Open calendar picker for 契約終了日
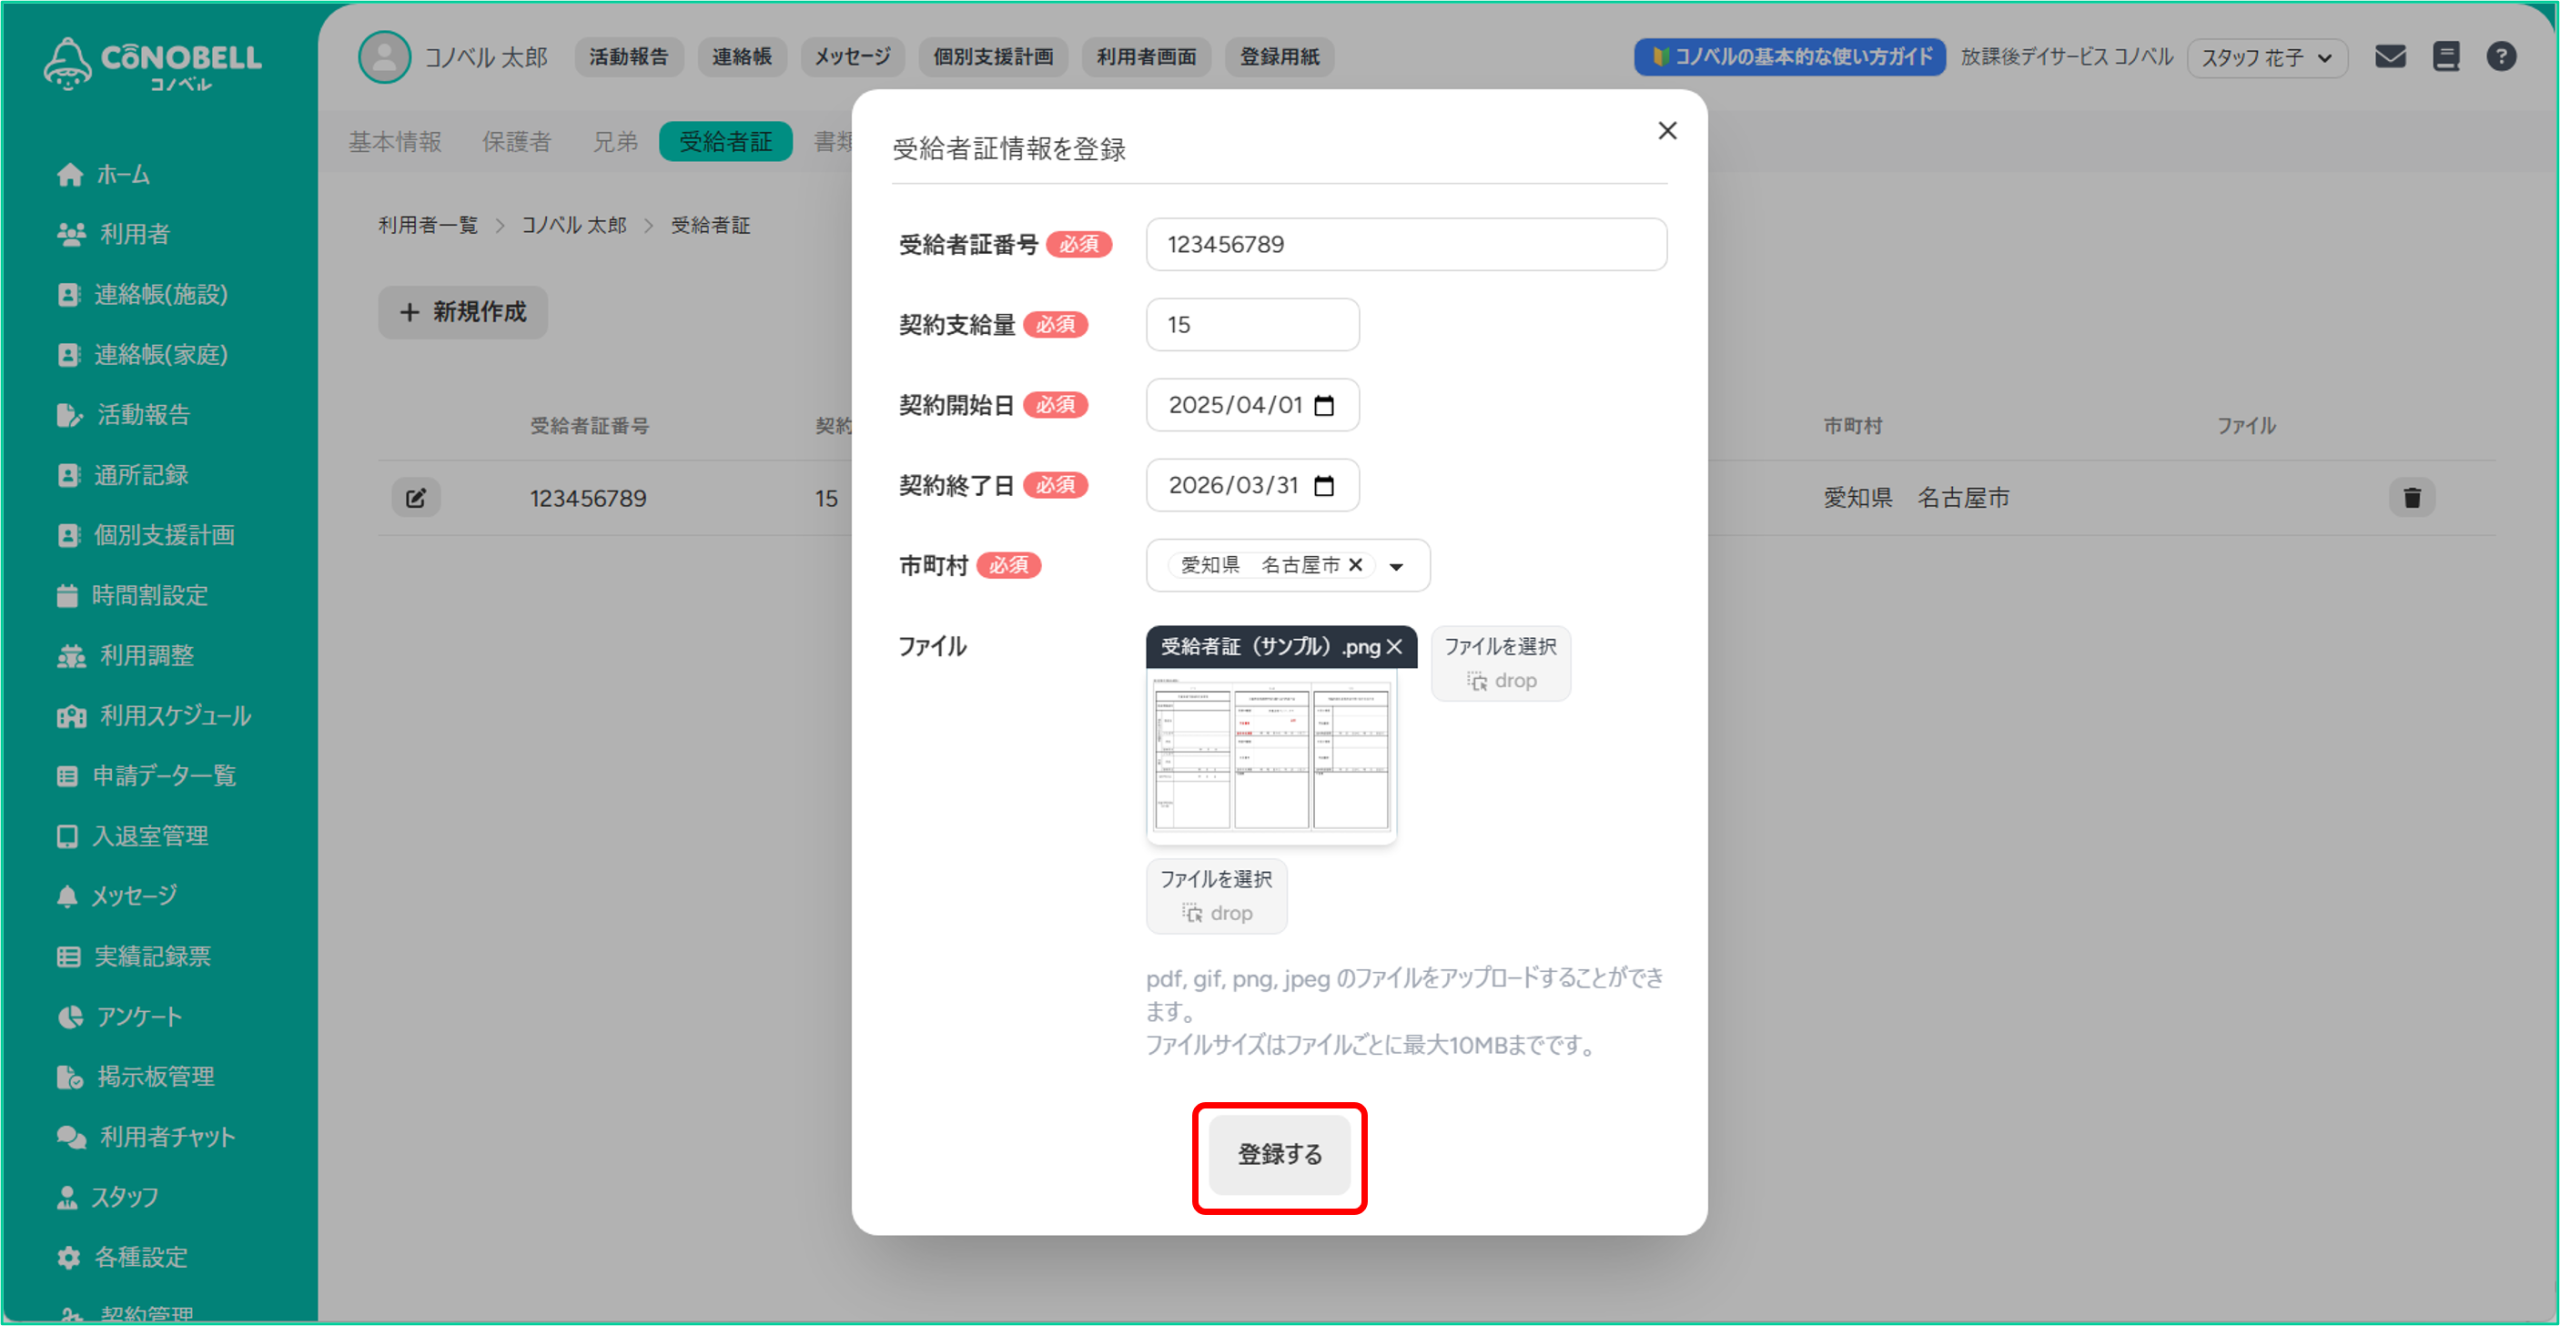 pyautogui.click(x=1324, y=486)
